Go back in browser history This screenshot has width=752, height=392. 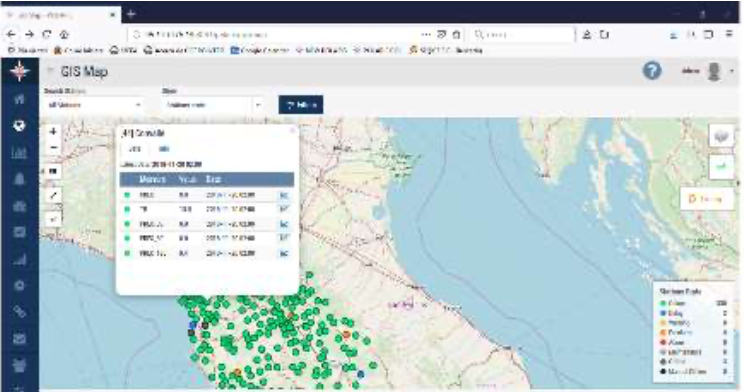pyautogui.click(x=12, y=35)
